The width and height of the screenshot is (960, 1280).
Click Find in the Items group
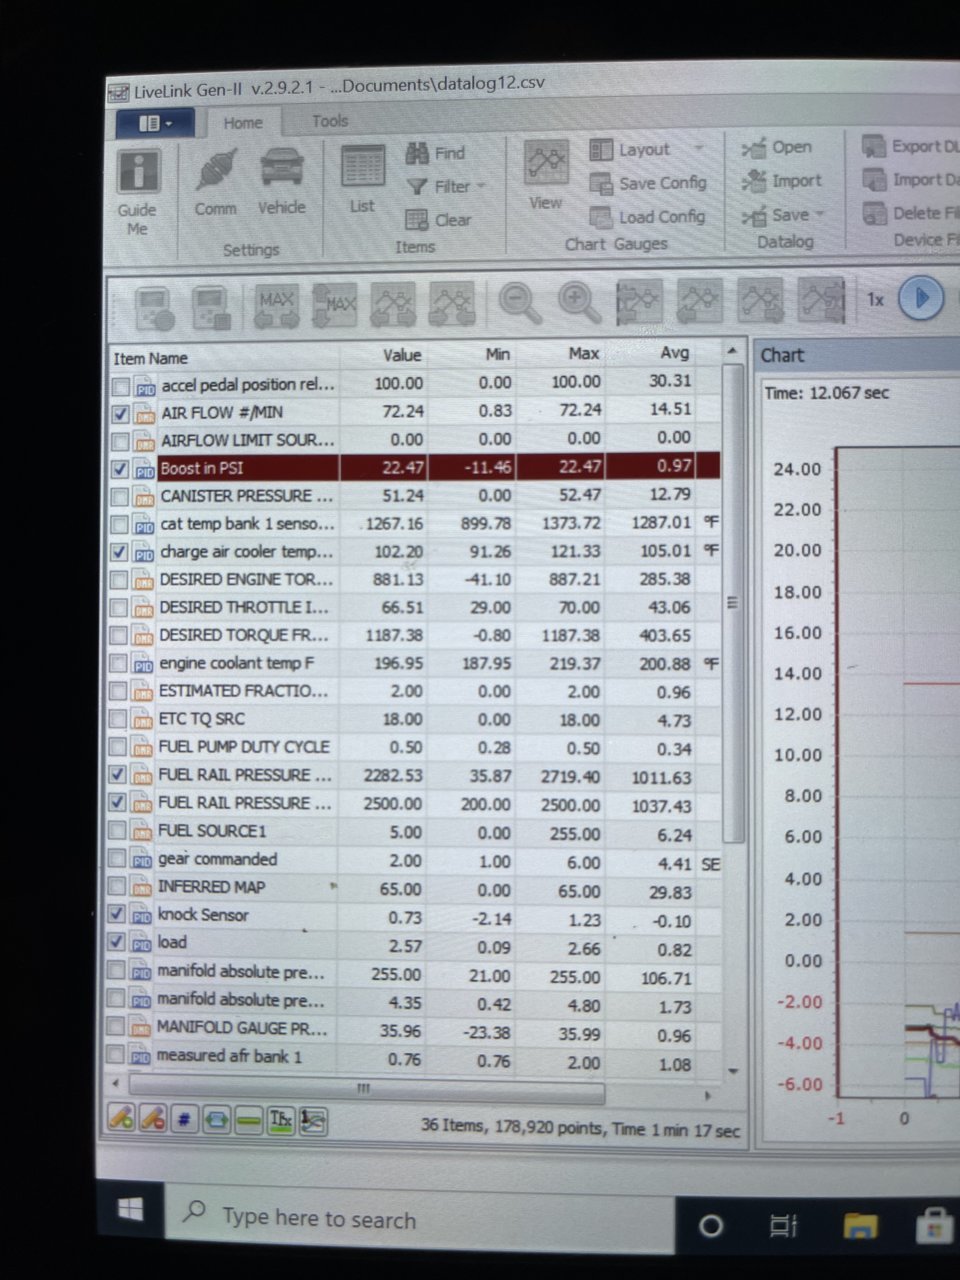436,153
